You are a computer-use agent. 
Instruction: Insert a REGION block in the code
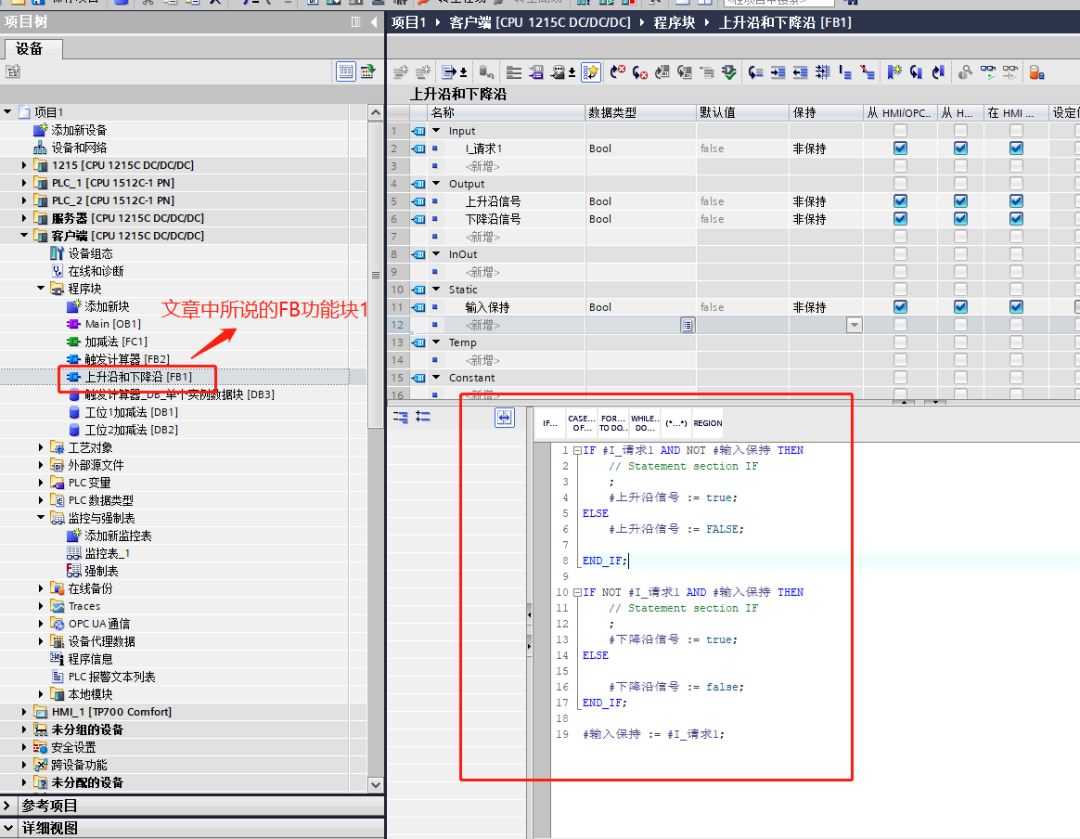[708, 421]
